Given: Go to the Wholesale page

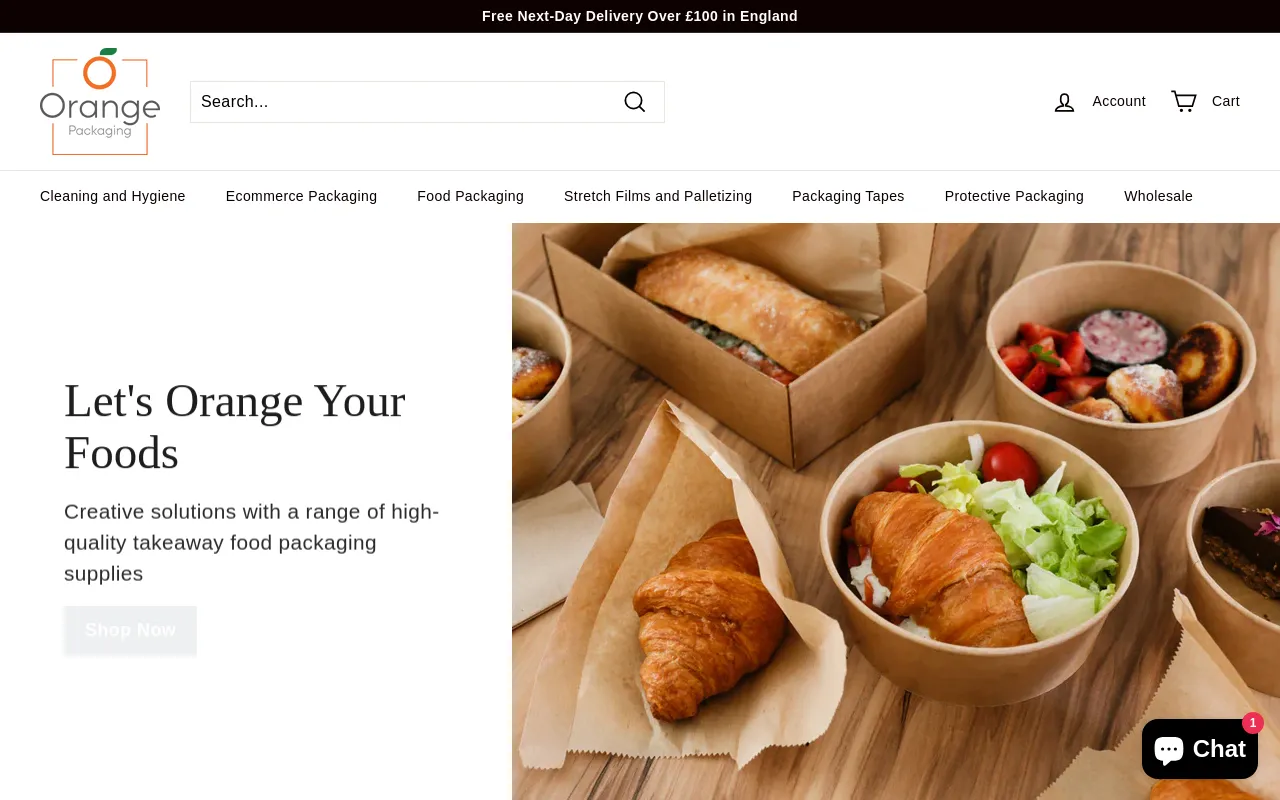Looking at the screenshot, I should [1158, 196].
